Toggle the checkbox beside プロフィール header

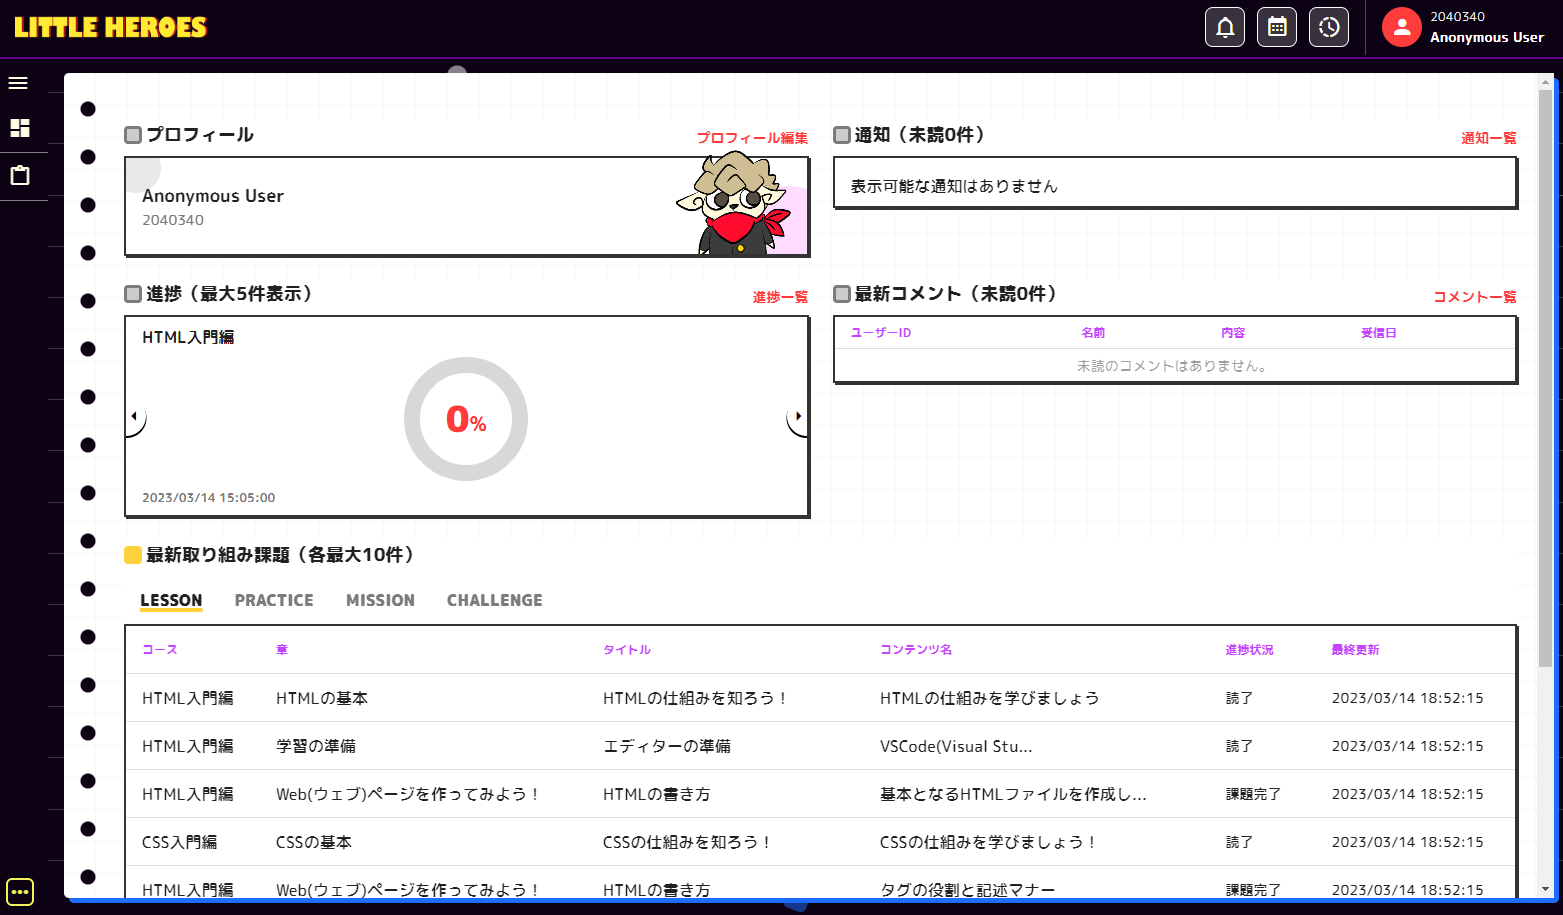[x=131, y=134]
